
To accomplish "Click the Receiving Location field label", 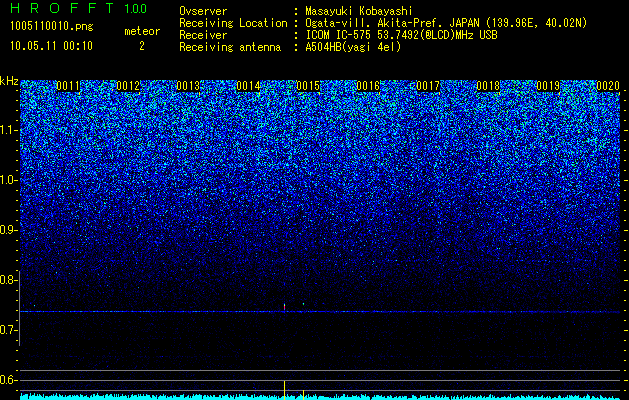I will [x=233, y=23].
